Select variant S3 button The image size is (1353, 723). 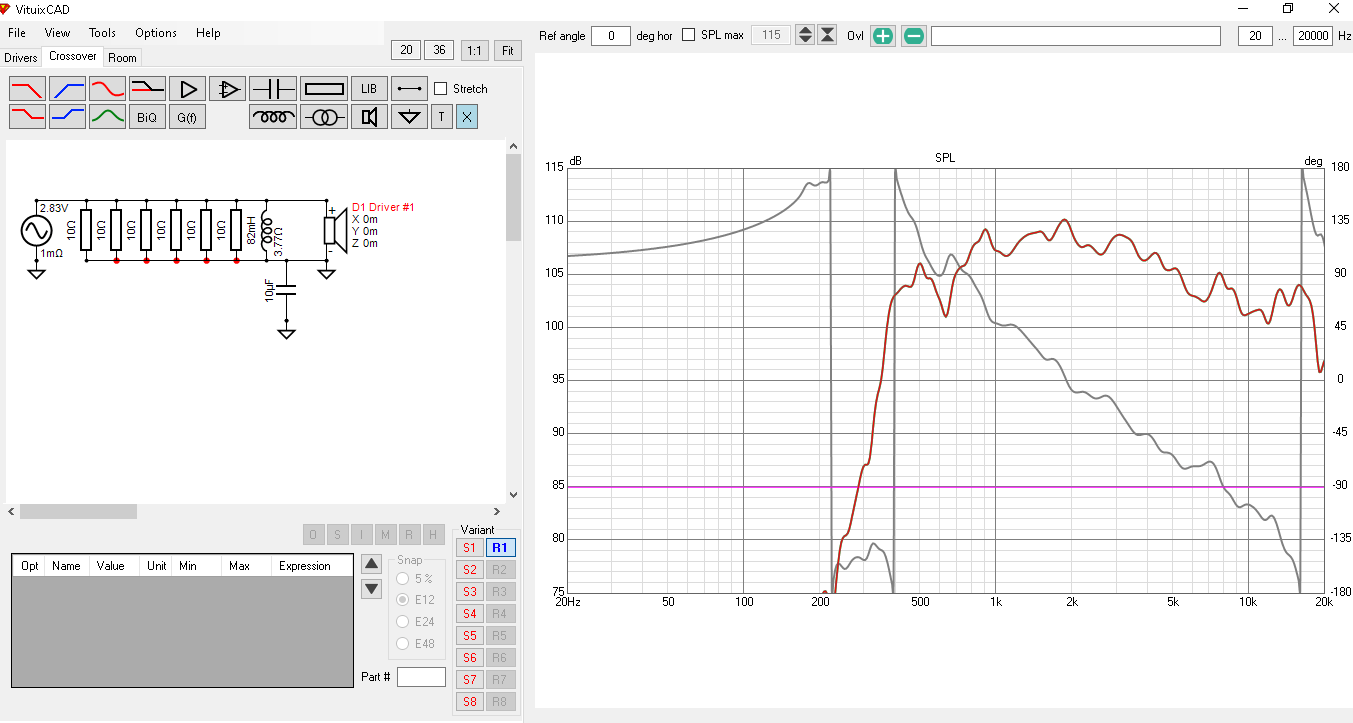(469, 591)
